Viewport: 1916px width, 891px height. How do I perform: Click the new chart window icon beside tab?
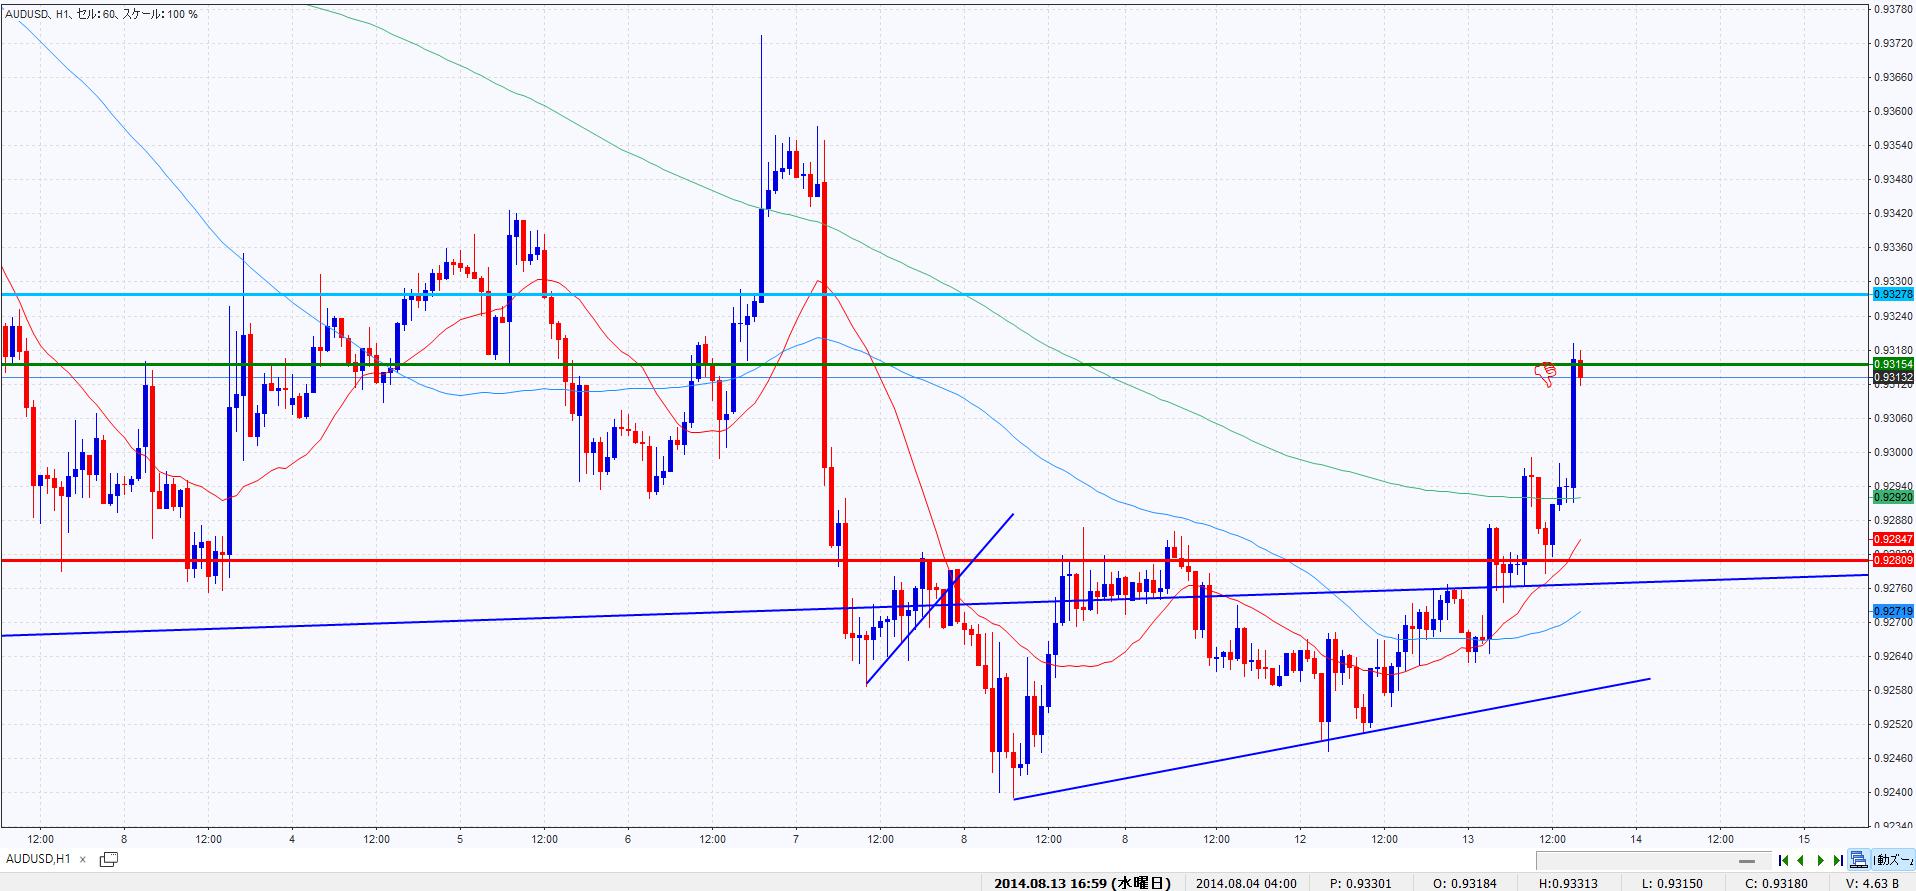(x=109, y=859)
